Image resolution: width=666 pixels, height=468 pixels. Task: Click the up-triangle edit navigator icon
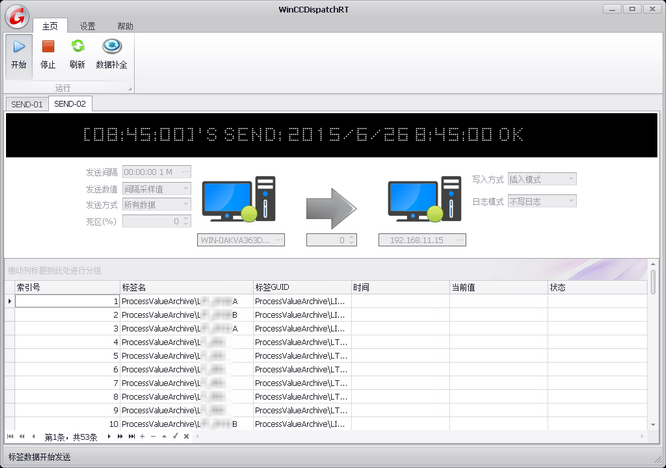pos(164,436)
